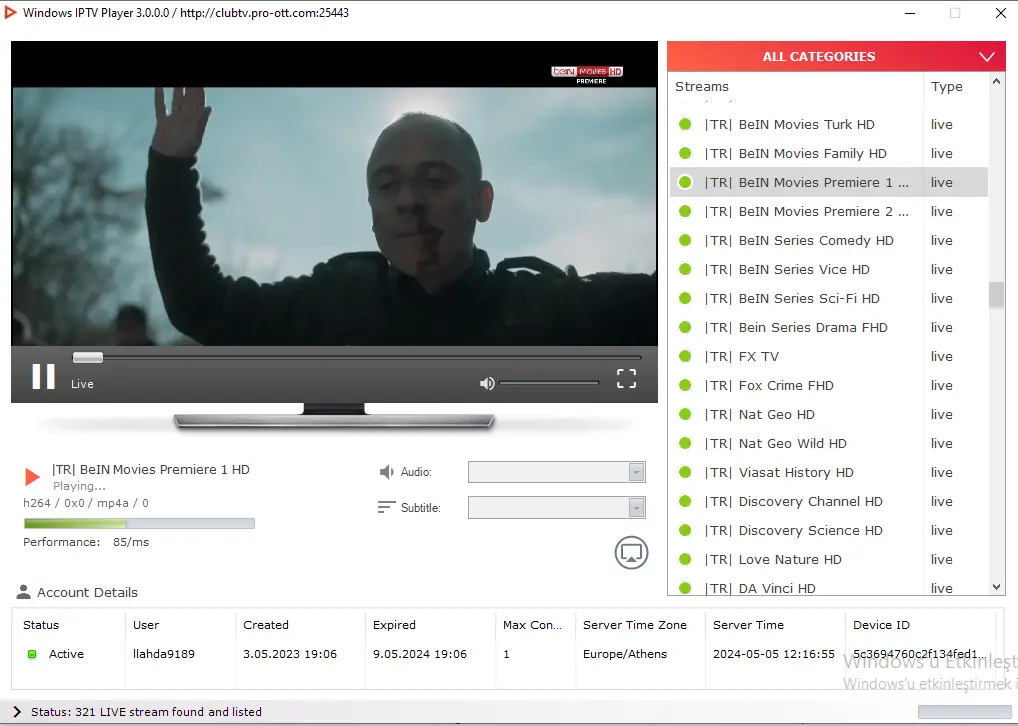Click the Device ID column header

click(x=881, y=625)
